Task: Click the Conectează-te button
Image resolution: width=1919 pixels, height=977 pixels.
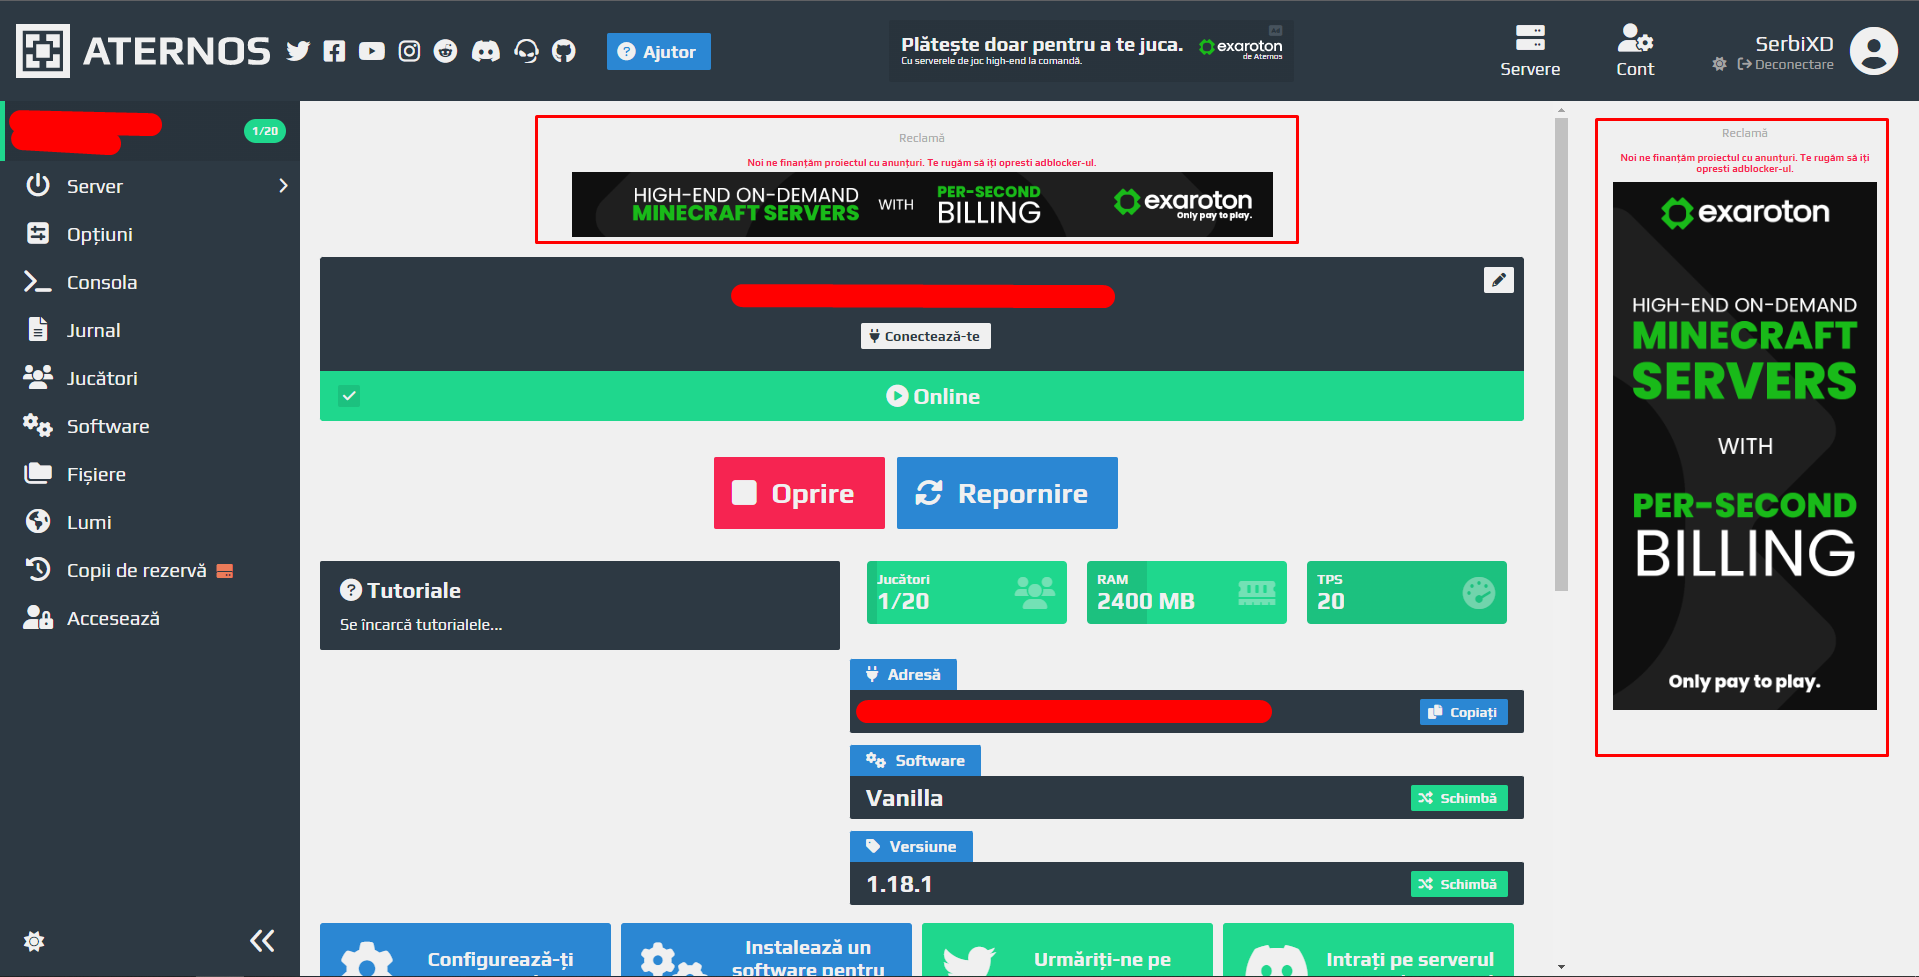Action: point(926,336)
